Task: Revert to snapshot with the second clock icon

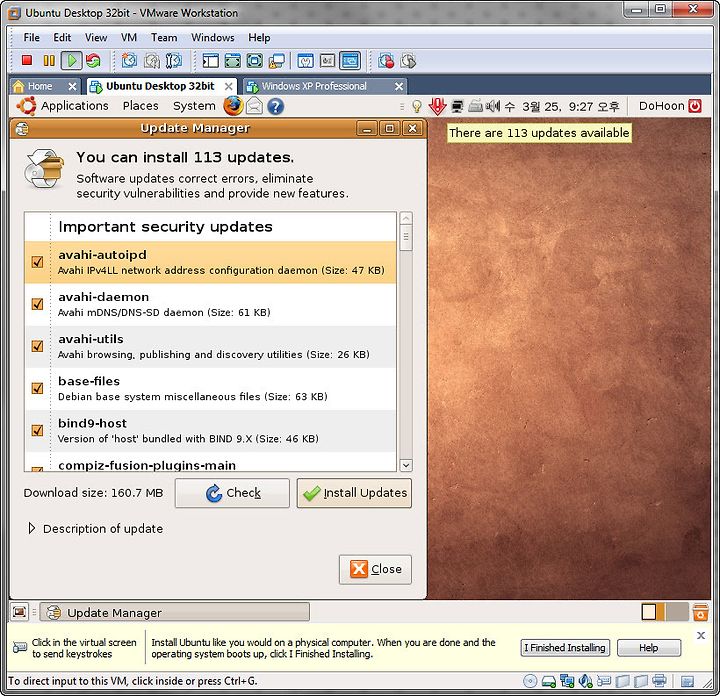Action: tap(152, 60)
